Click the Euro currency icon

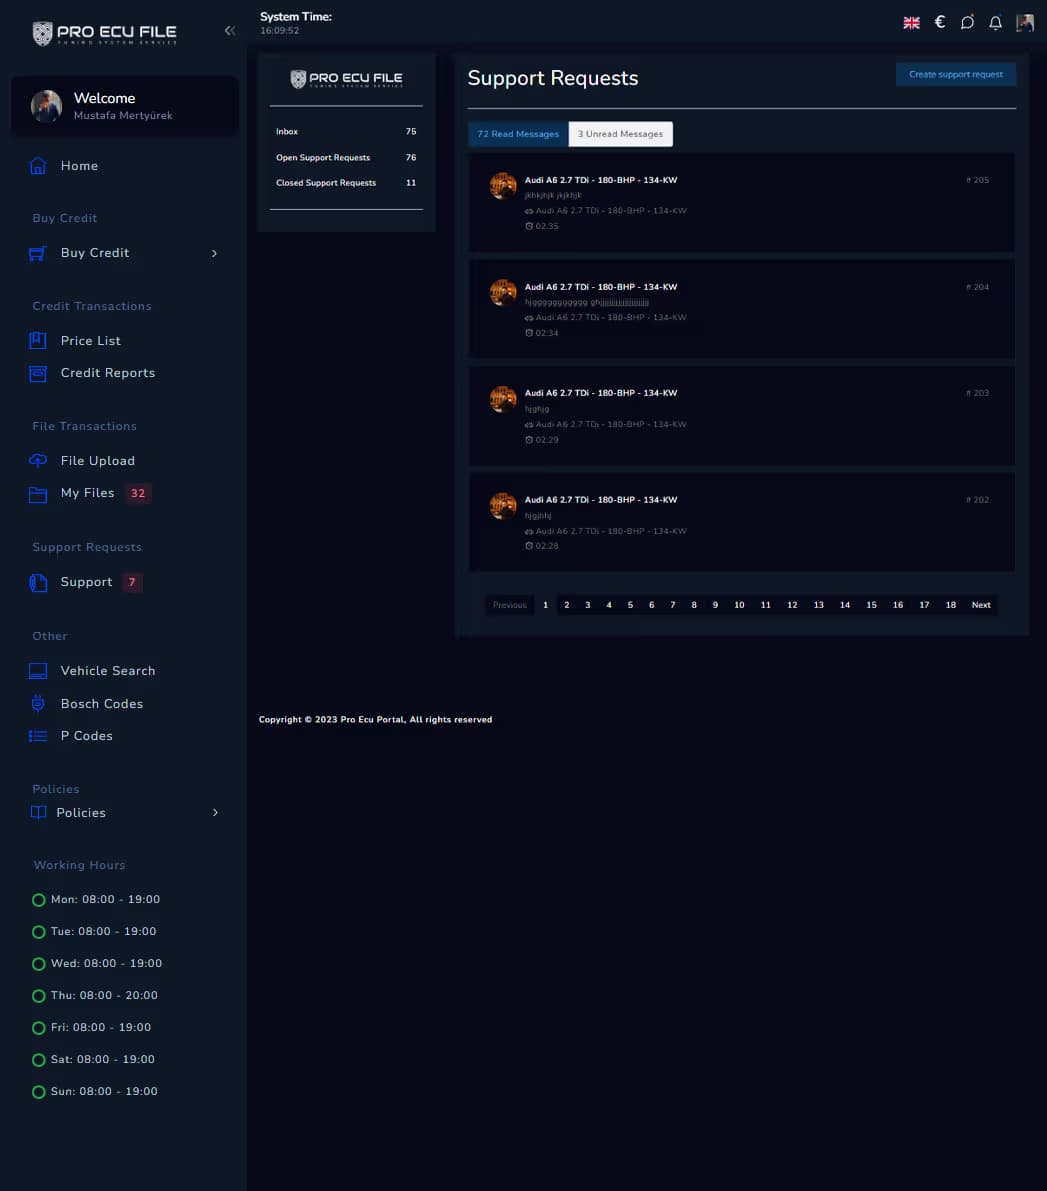click(x=939, y=21)
